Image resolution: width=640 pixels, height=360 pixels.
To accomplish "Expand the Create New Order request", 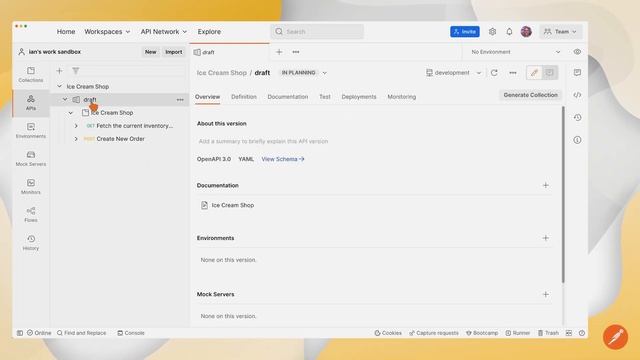I will 76,139.
